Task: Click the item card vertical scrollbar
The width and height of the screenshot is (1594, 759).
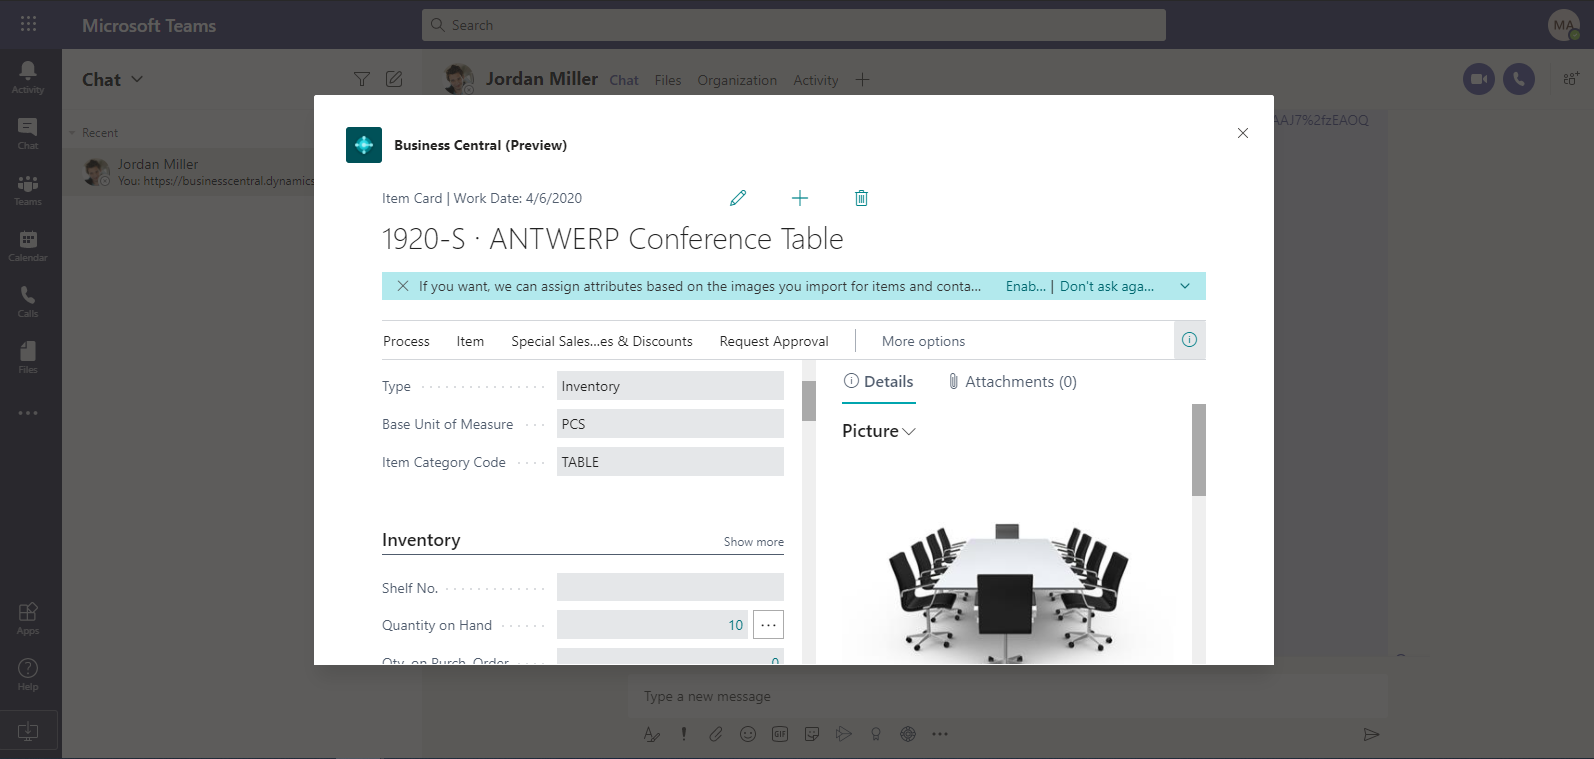Action: (809, 401)
